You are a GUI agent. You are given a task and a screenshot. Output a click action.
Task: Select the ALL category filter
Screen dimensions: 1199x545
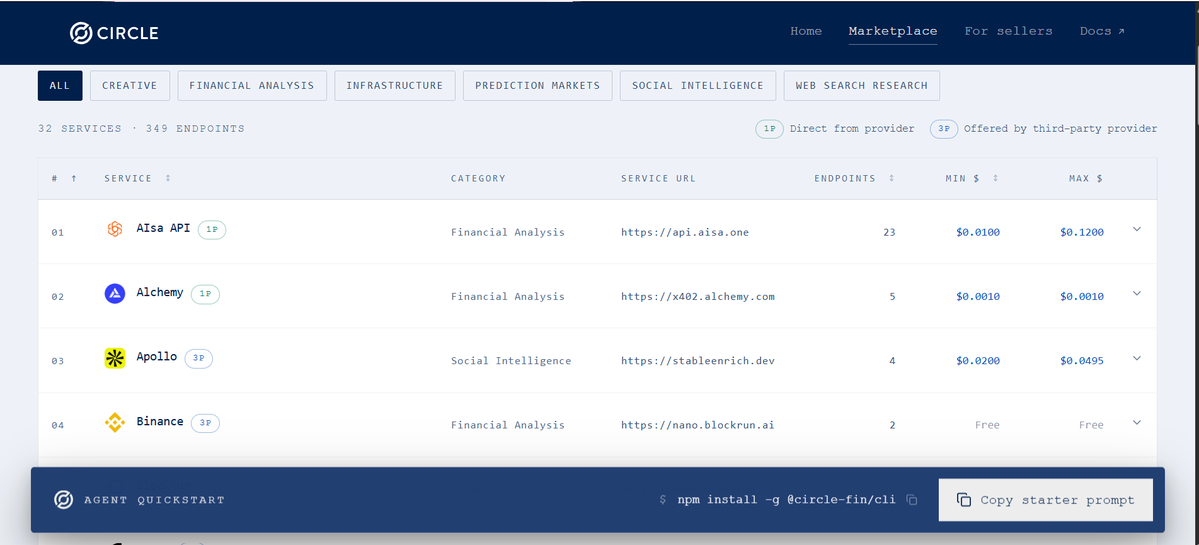point(60,86)
